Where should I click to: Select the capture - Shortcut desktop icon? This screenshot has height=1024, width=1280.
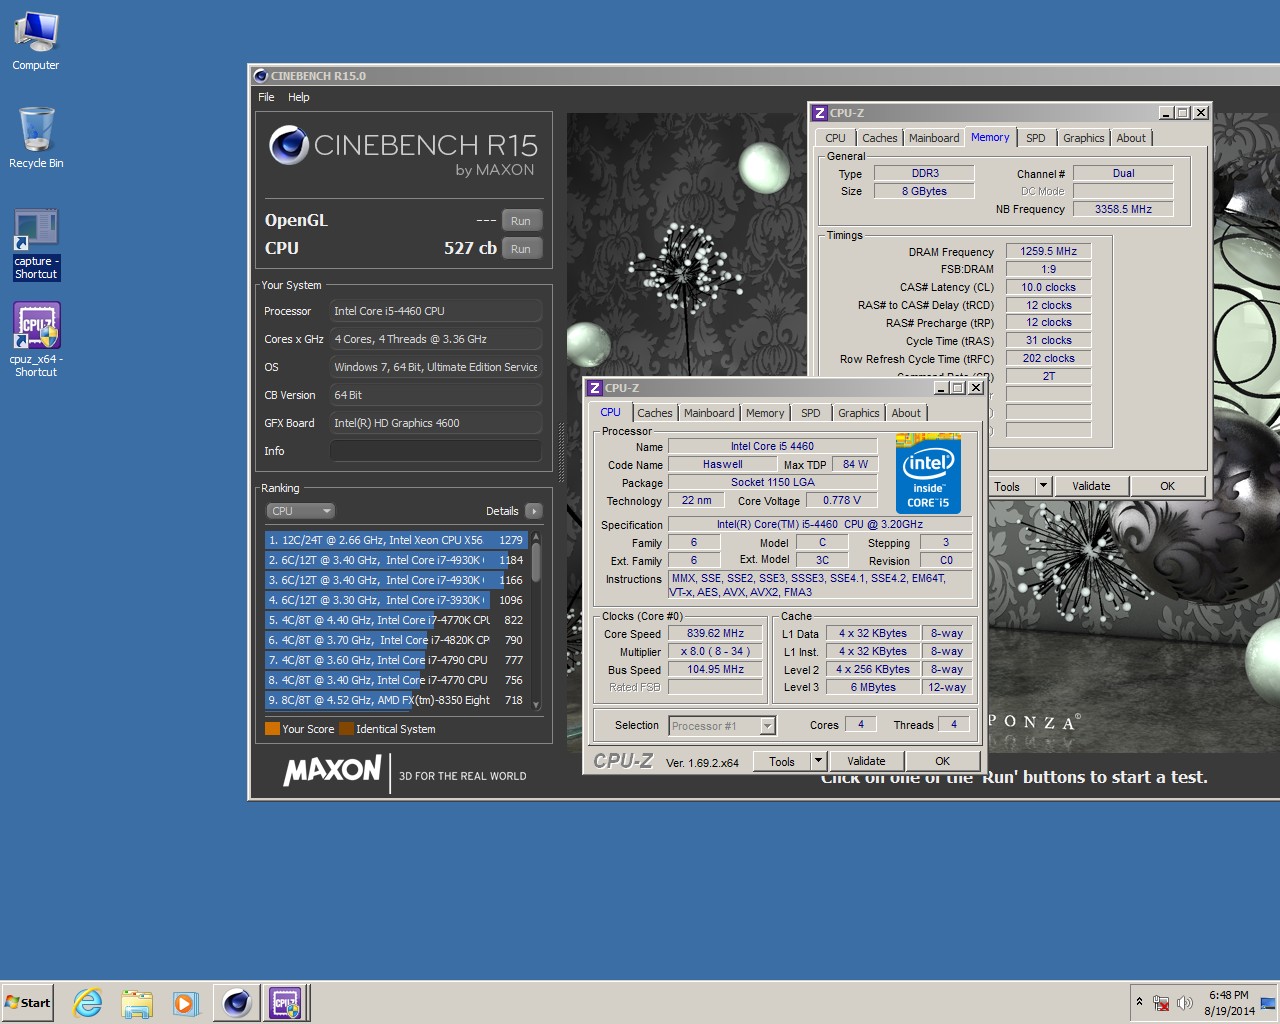point(36,244)
